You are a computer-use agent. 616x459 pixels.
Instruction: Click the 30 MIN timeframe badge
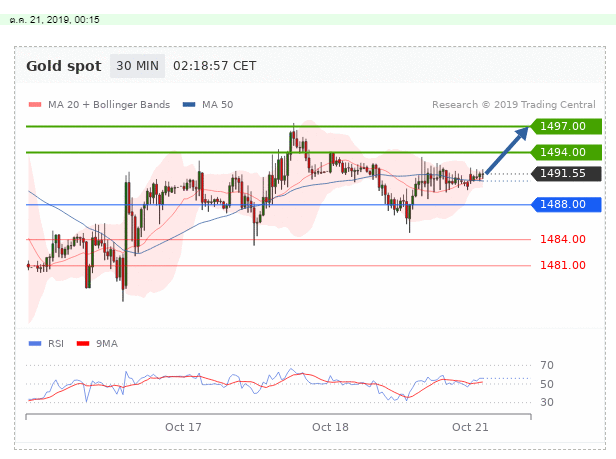137,66
